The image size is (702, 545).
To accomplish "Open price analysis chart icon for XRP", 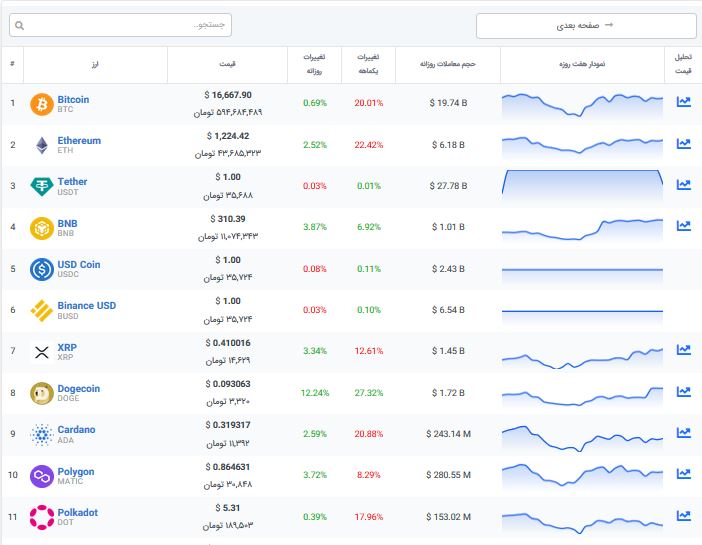I will 683,349.
